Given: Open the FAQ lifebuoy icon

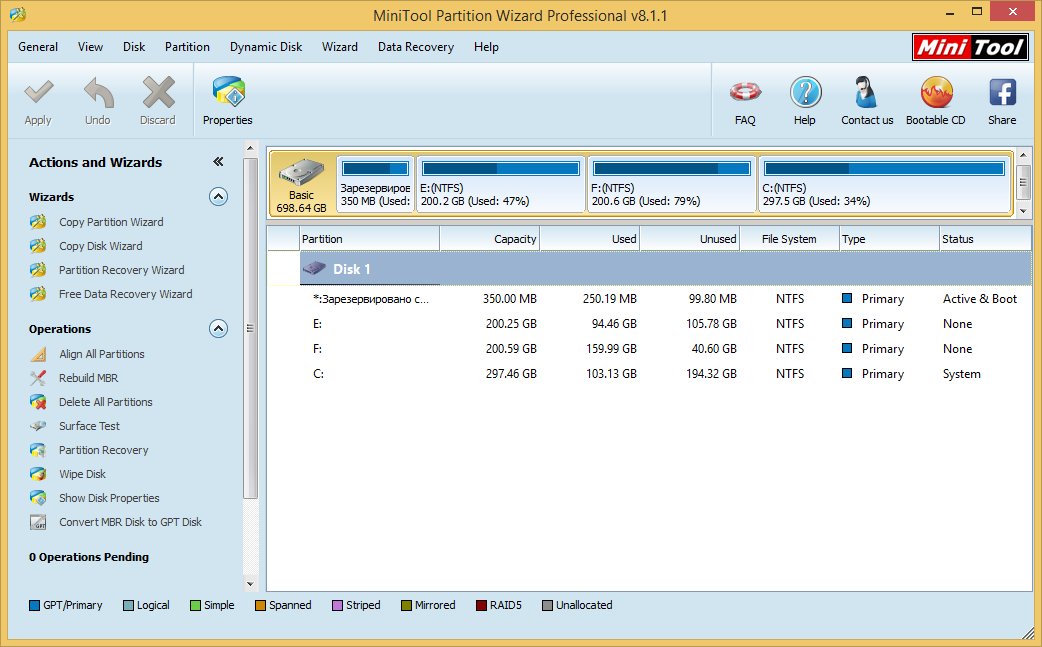Looking at the screenshot, I should [745, 92].
